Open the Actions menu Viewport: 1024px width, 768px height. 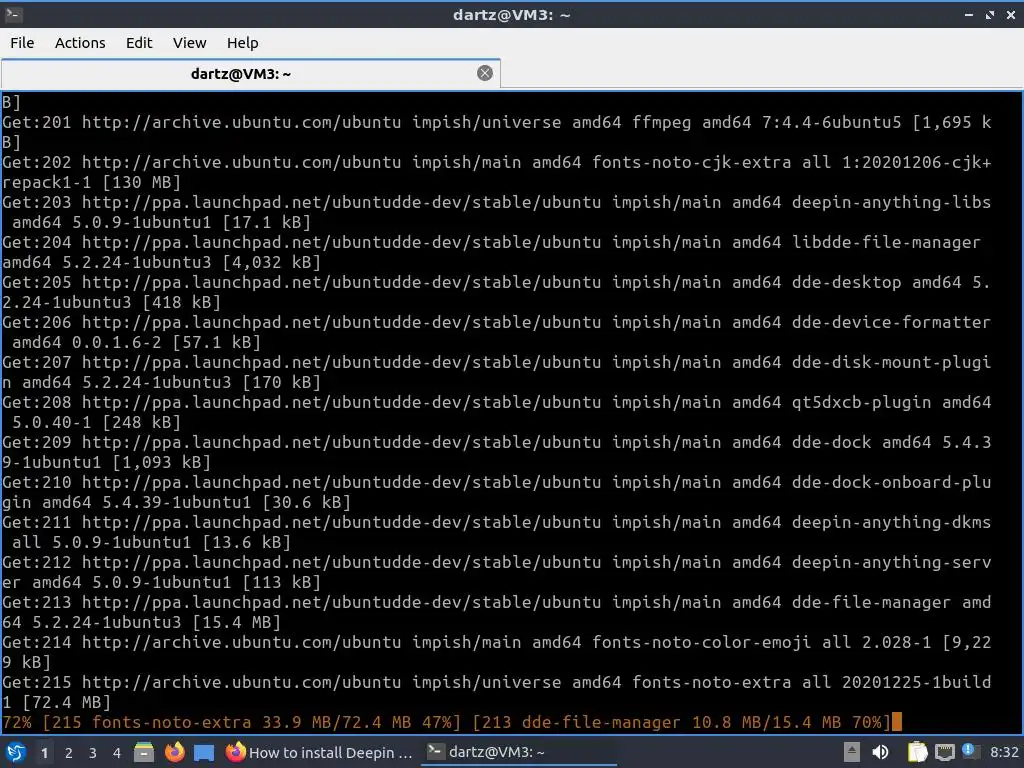(80, 42)
